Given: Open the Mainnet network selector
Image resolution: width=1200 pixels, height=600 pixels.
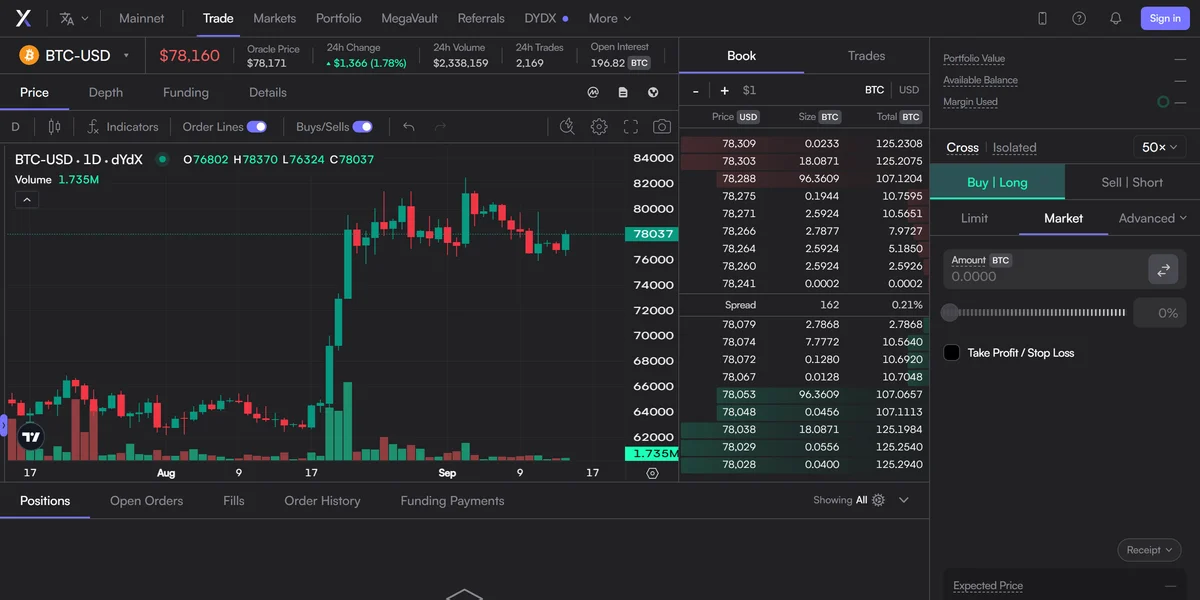Looking at the screenshot, I should point(141,18).
